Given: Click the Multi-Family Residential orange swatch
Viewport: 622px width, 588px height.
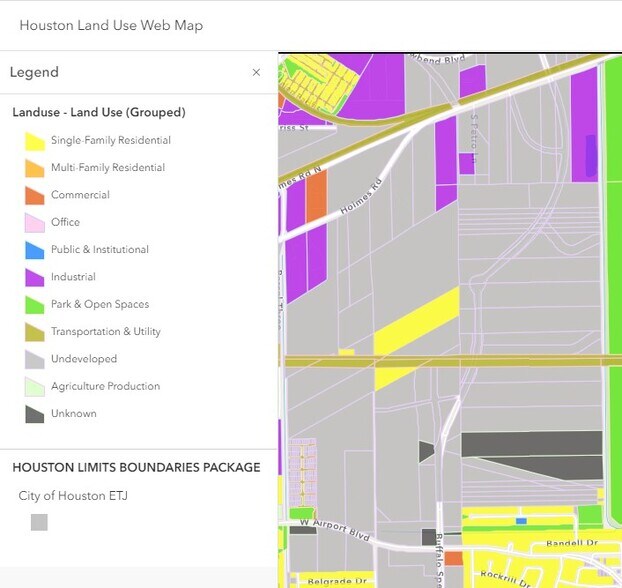Looking at the screenshot, I should point(34,168).
